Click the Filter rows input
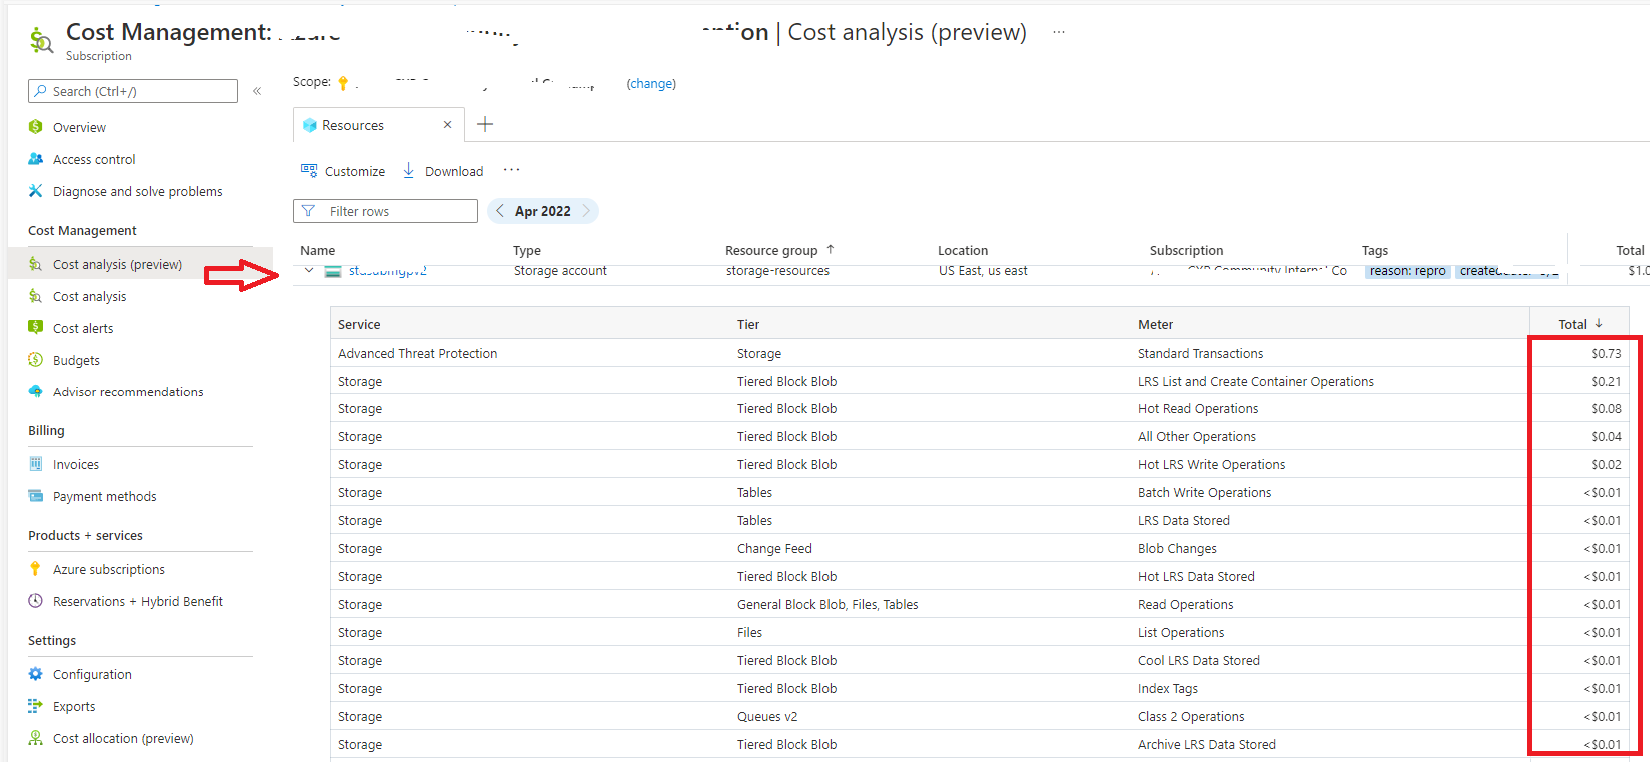The width and height of the screenshot is (1650, 762). [x=385, y=211]
